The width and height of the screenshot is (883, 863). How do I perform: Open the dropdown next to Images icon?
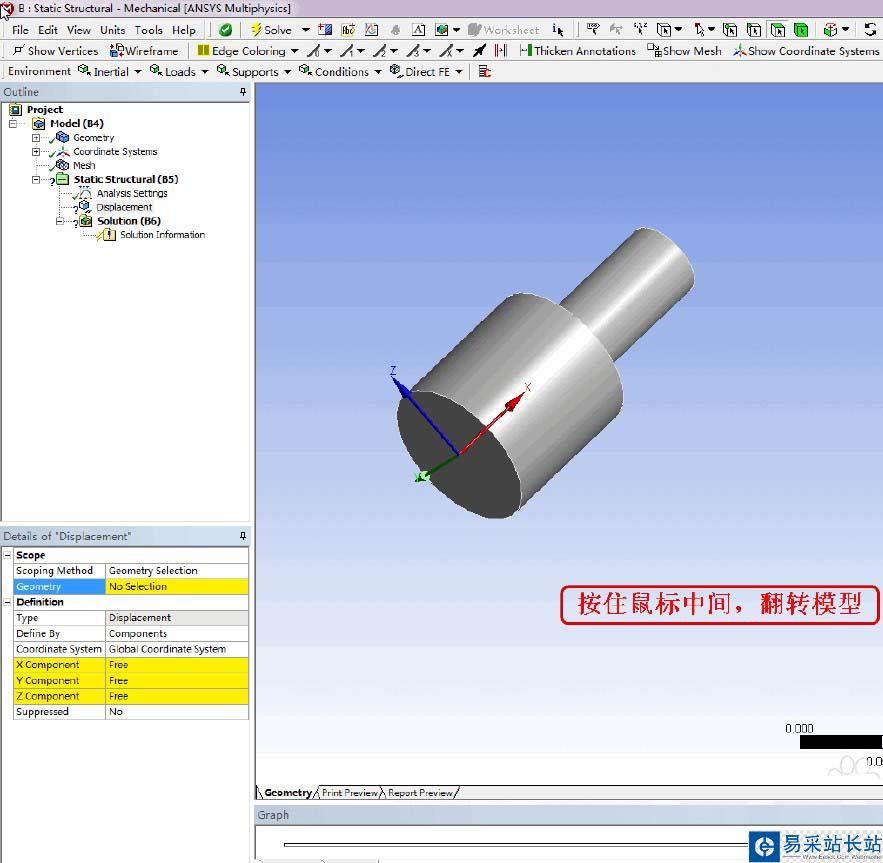pyautogui.click(x=457, y=30)
